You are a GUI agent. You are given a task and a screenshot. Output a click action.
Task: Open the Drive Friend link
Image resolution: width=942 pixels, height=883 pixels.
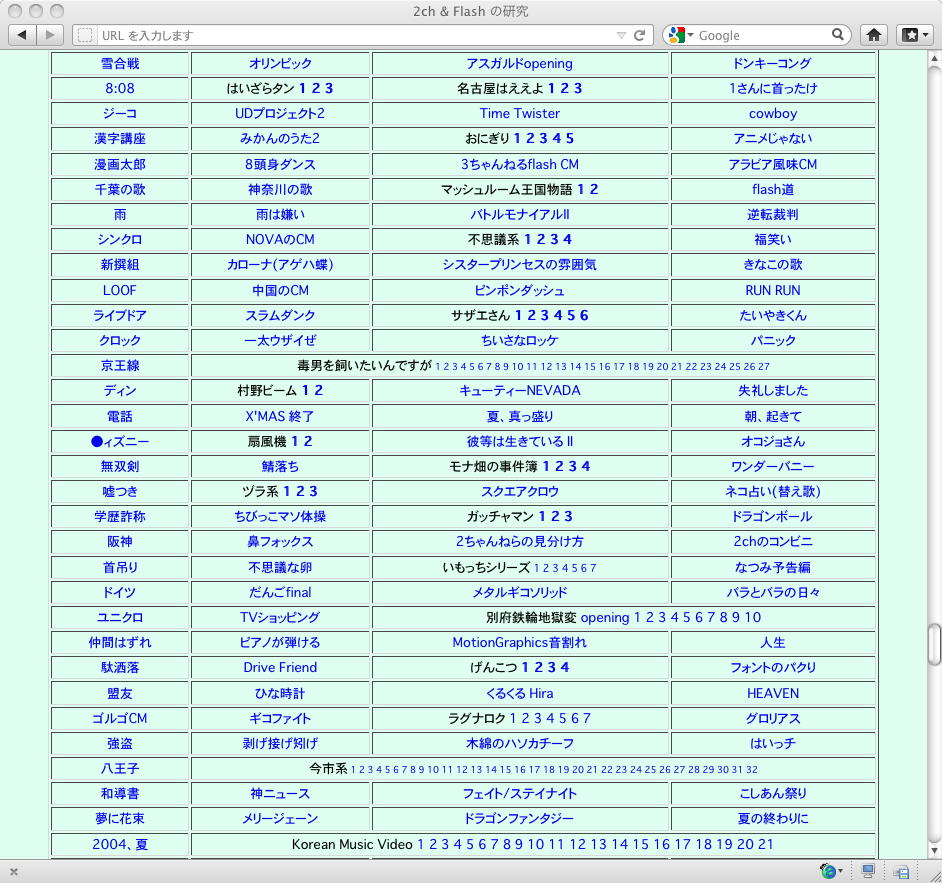pyautogui.click(x=280, y=668)
